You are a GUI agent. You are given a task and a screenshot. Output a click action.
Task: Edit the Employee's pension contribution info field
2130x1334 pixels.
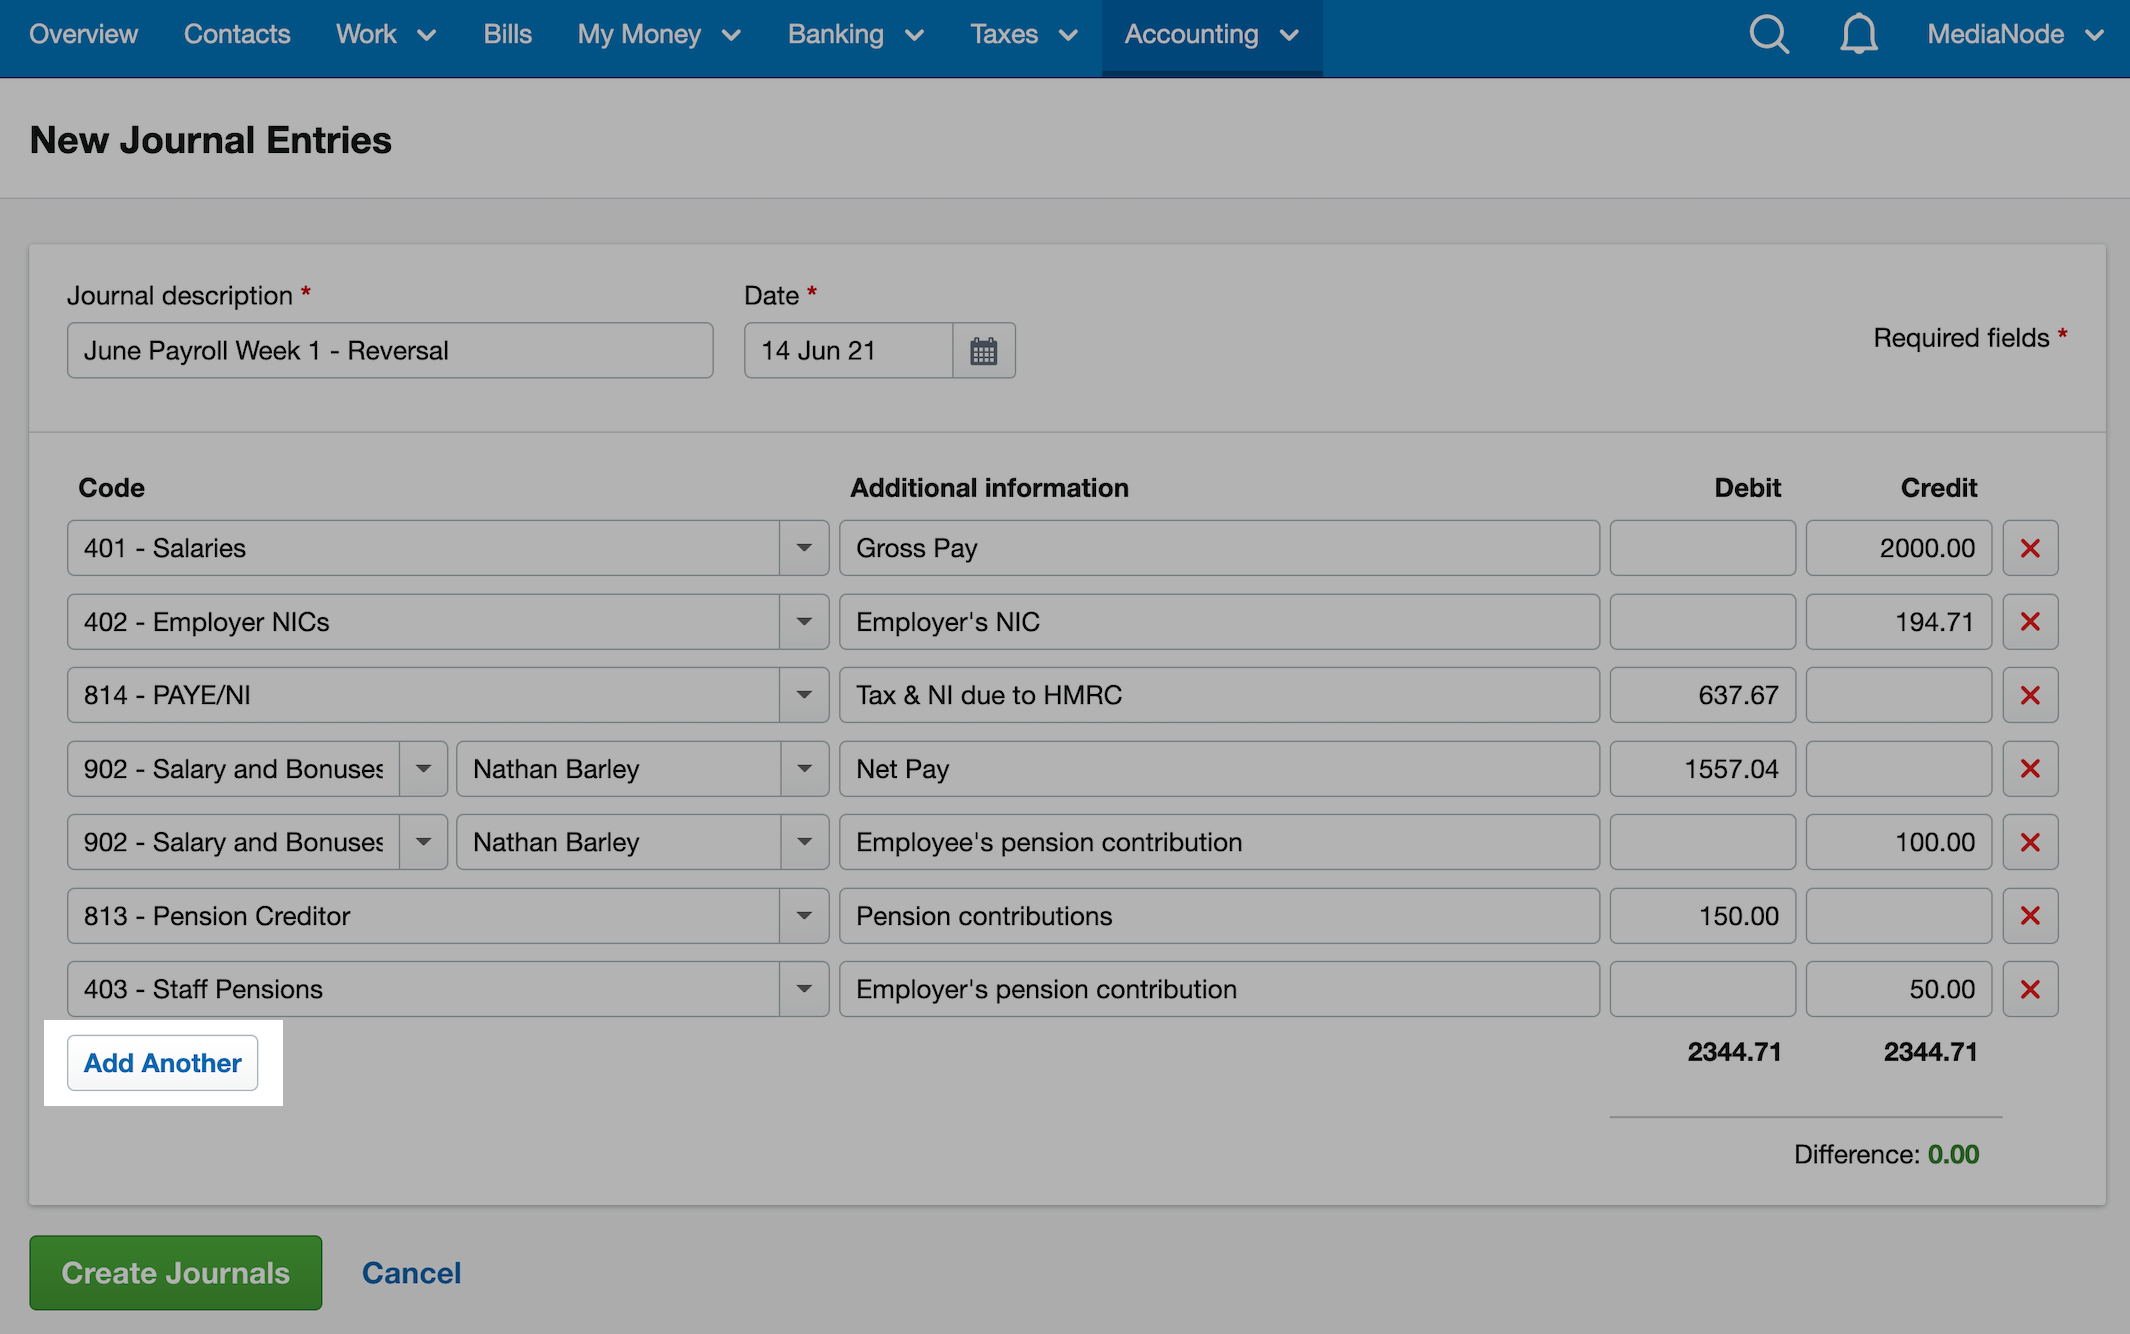[x=1219, y=842]
